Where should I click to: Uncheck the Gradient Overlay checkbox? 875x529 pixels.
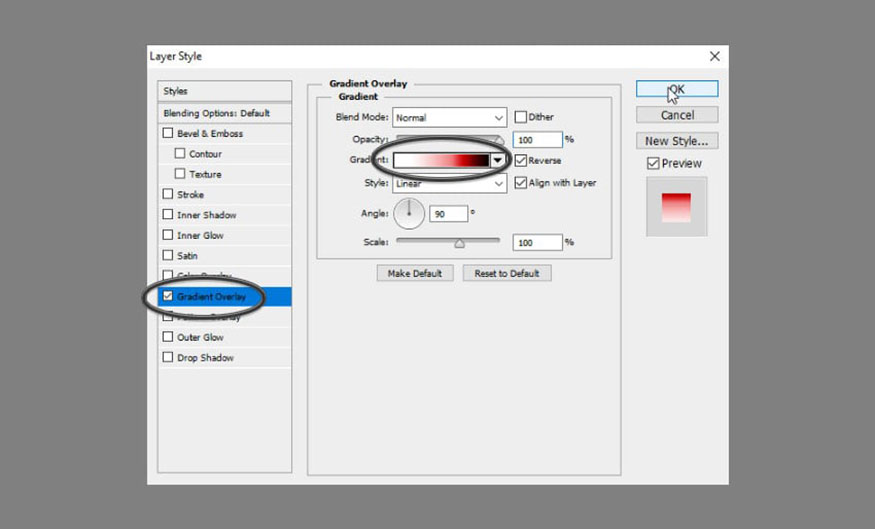[x=168, y=296]
